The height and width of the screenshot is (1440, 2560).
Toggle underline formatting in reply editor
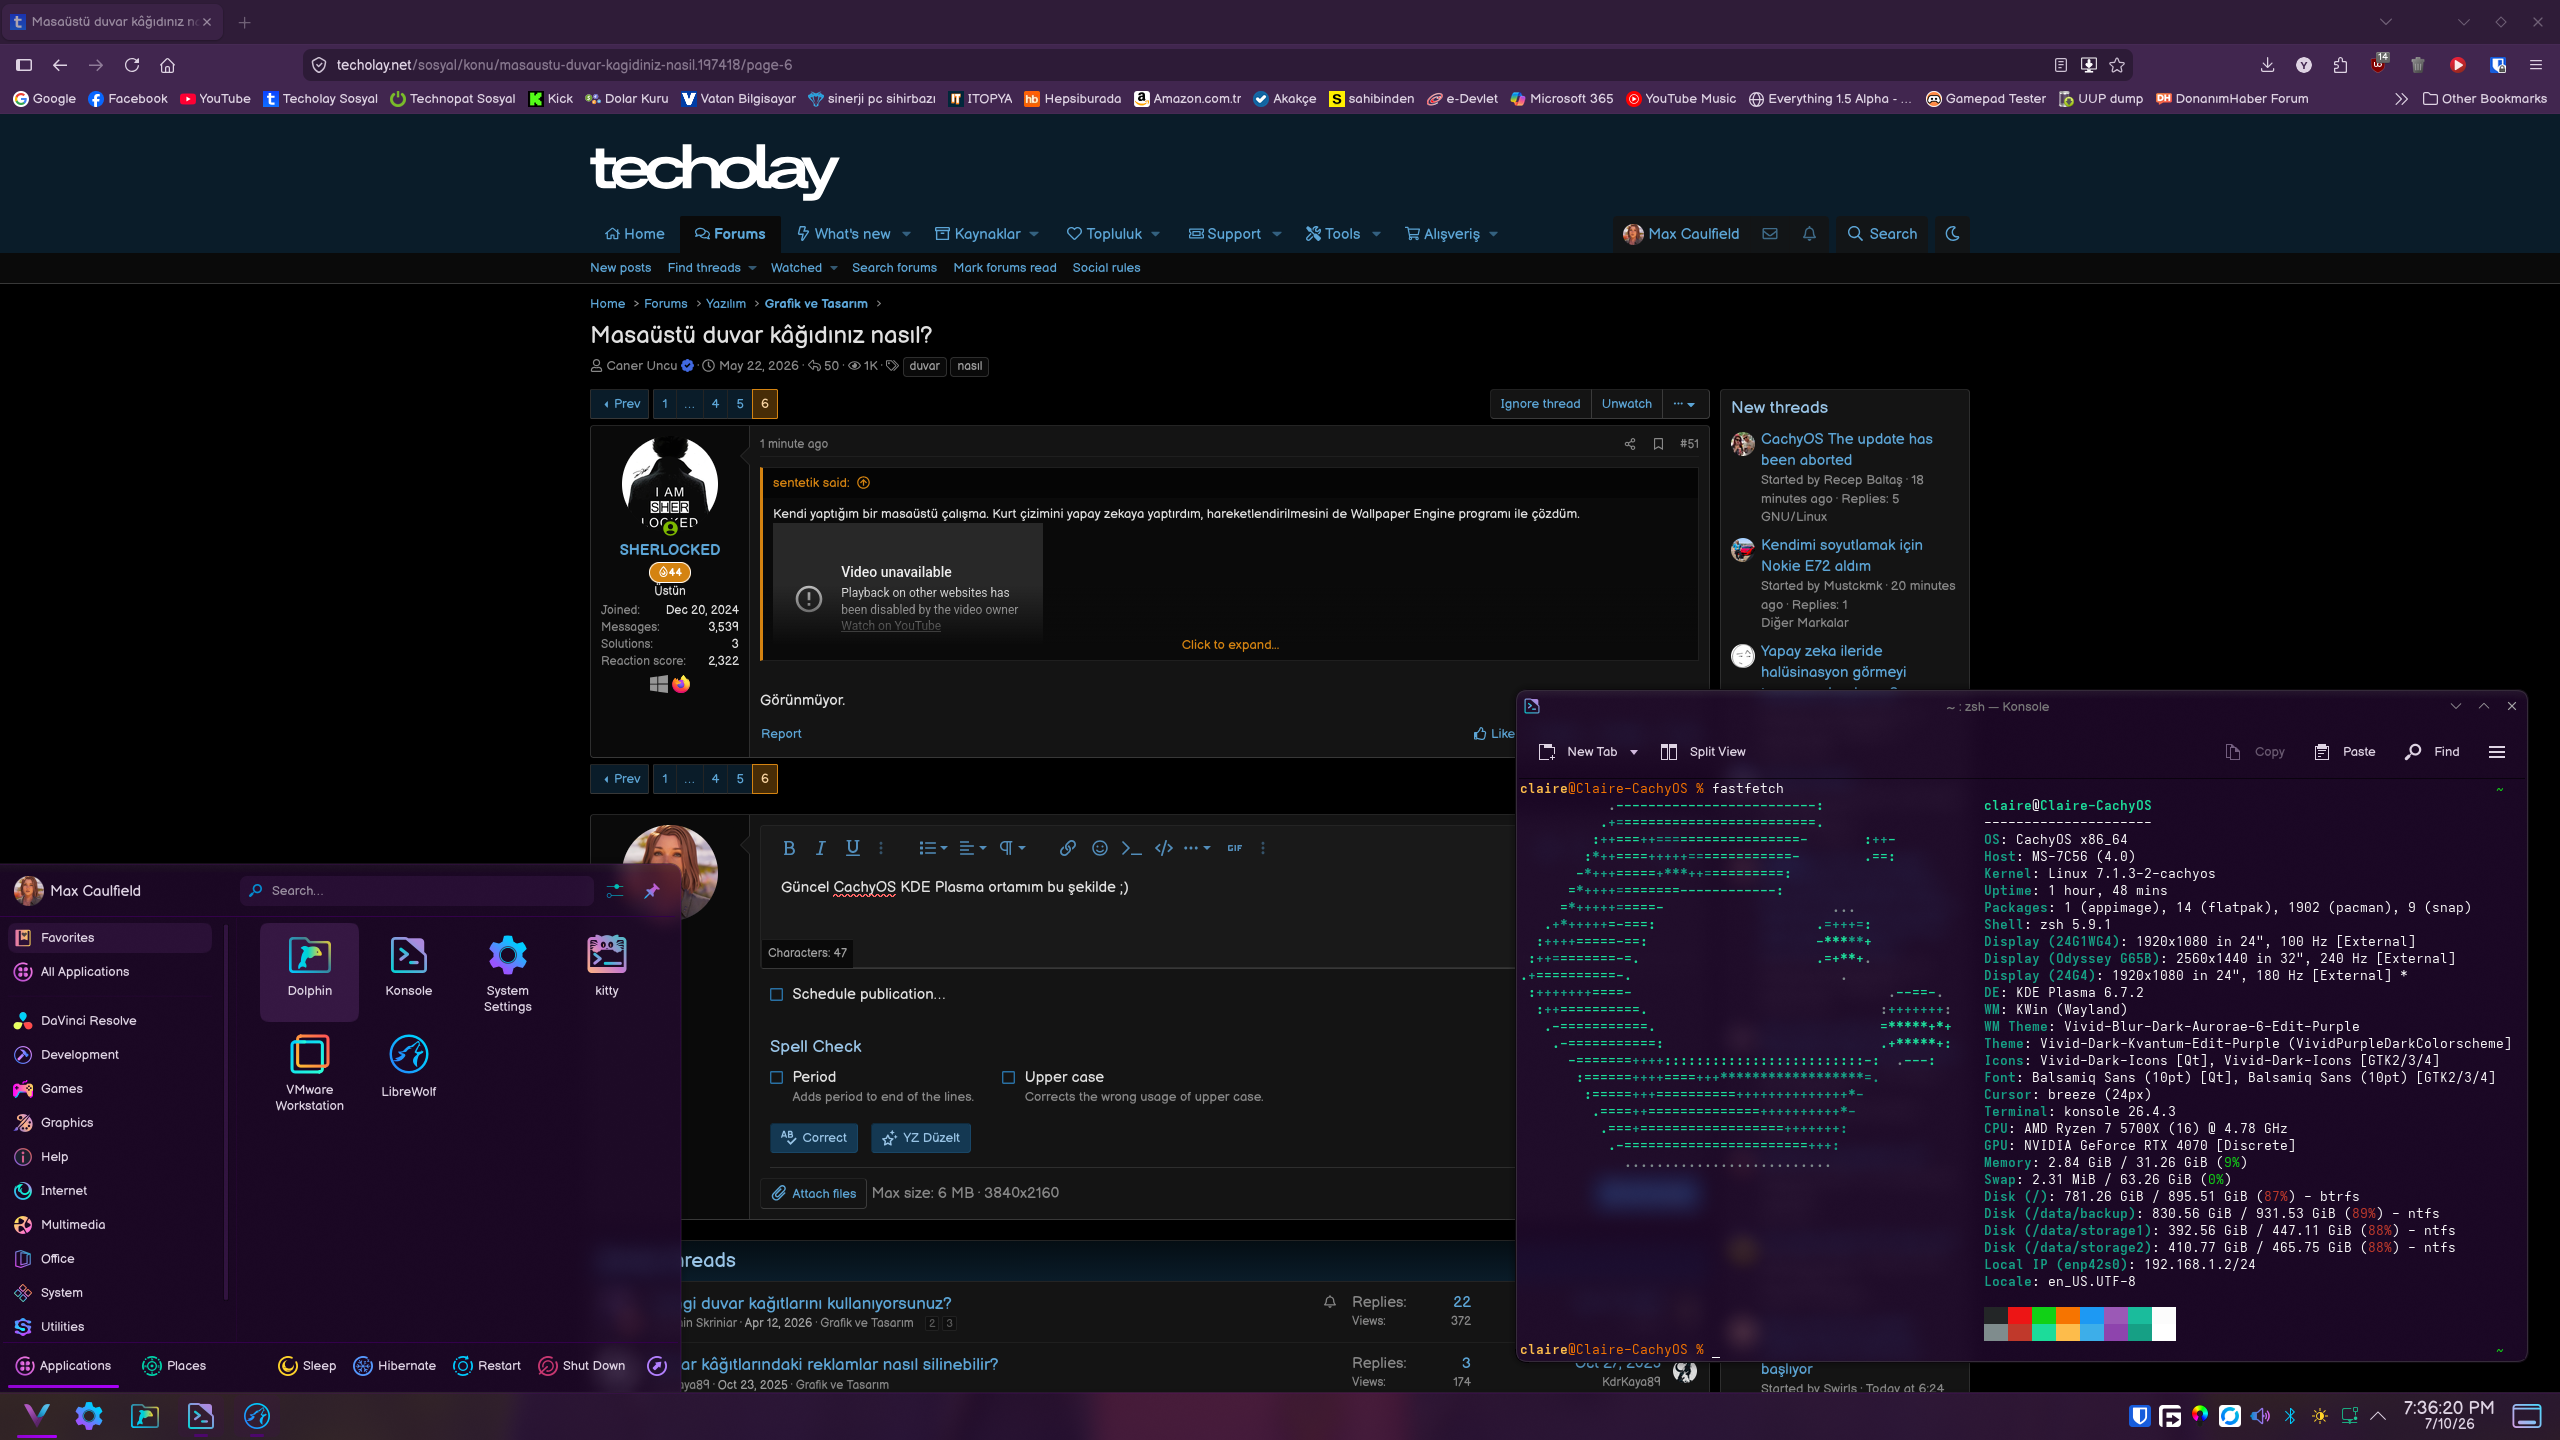pyautogui.click(x=852, y=848)
